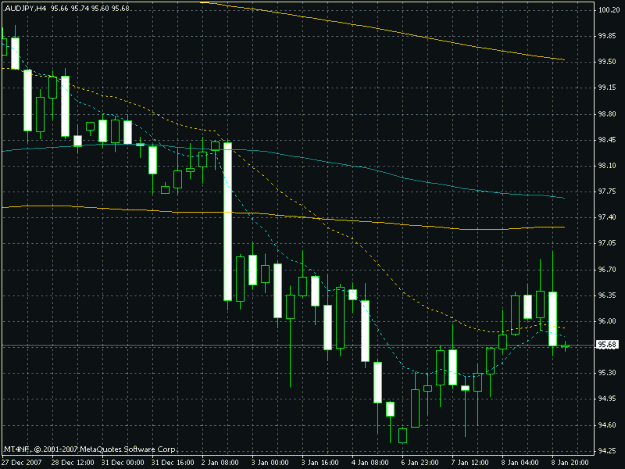Click the 99.50 price axis label
The height and width of the screenshot is (469, 625).
606,62
